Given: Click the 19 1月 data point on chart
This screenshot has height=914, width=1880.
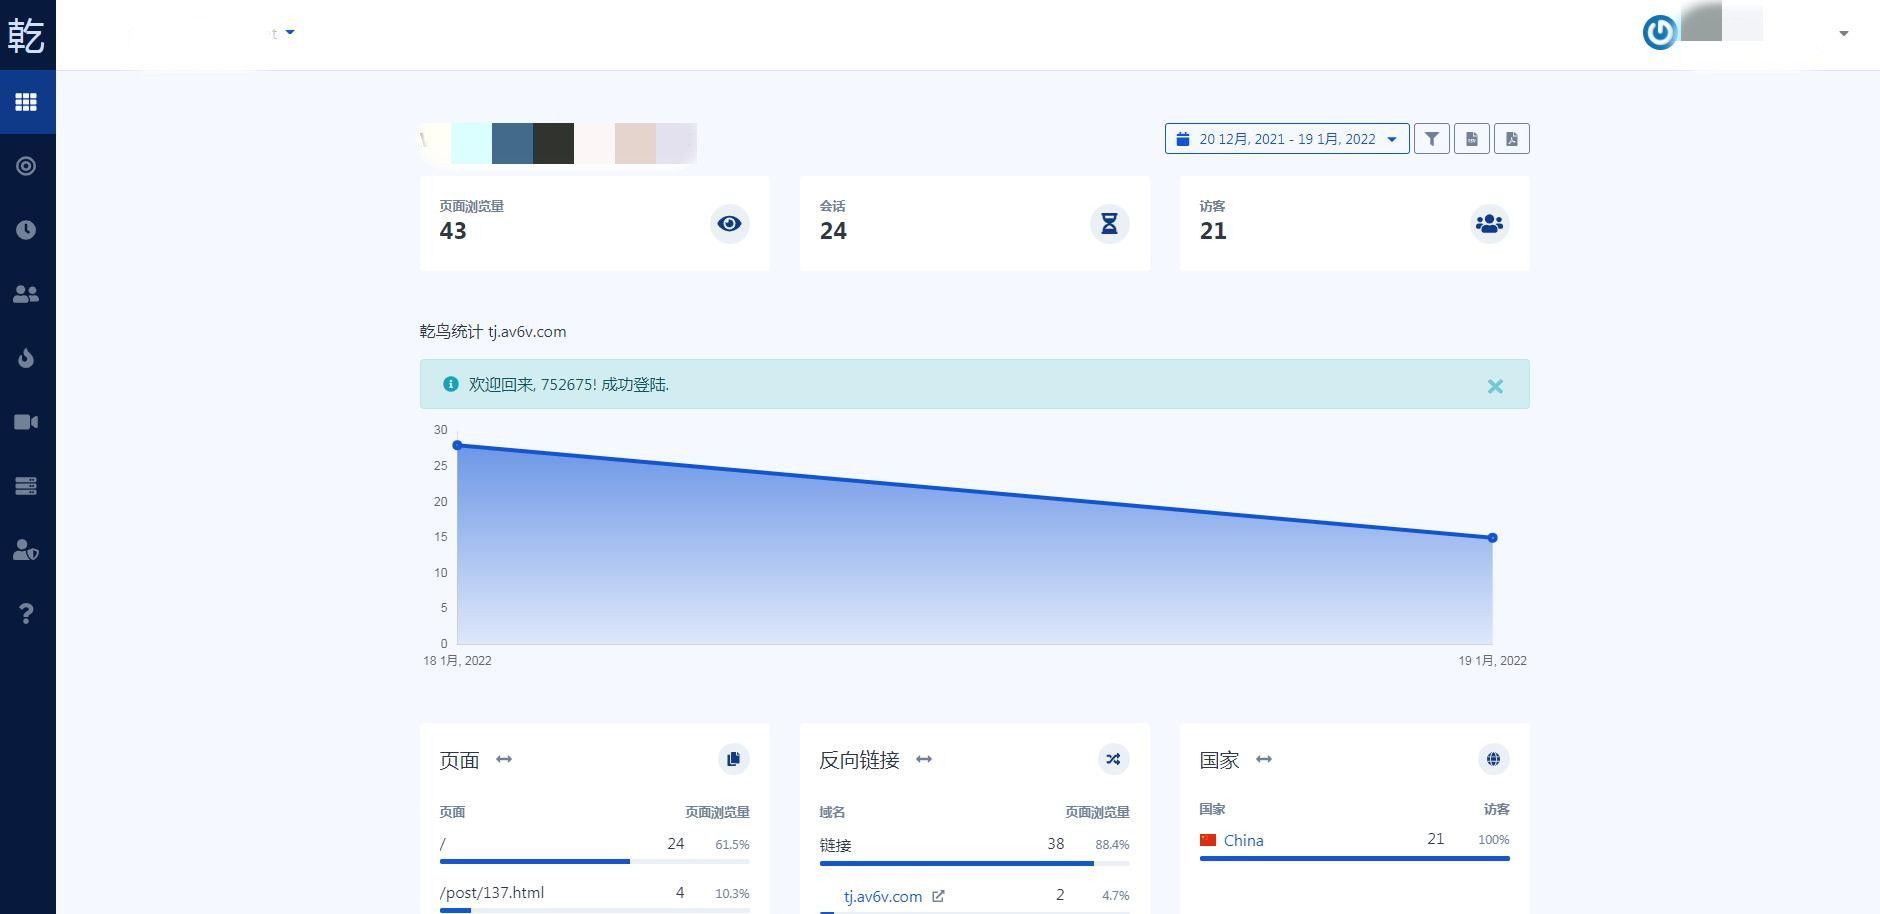Looking at the screenshot, I should pyautogui.click(x=1492, y=538).
